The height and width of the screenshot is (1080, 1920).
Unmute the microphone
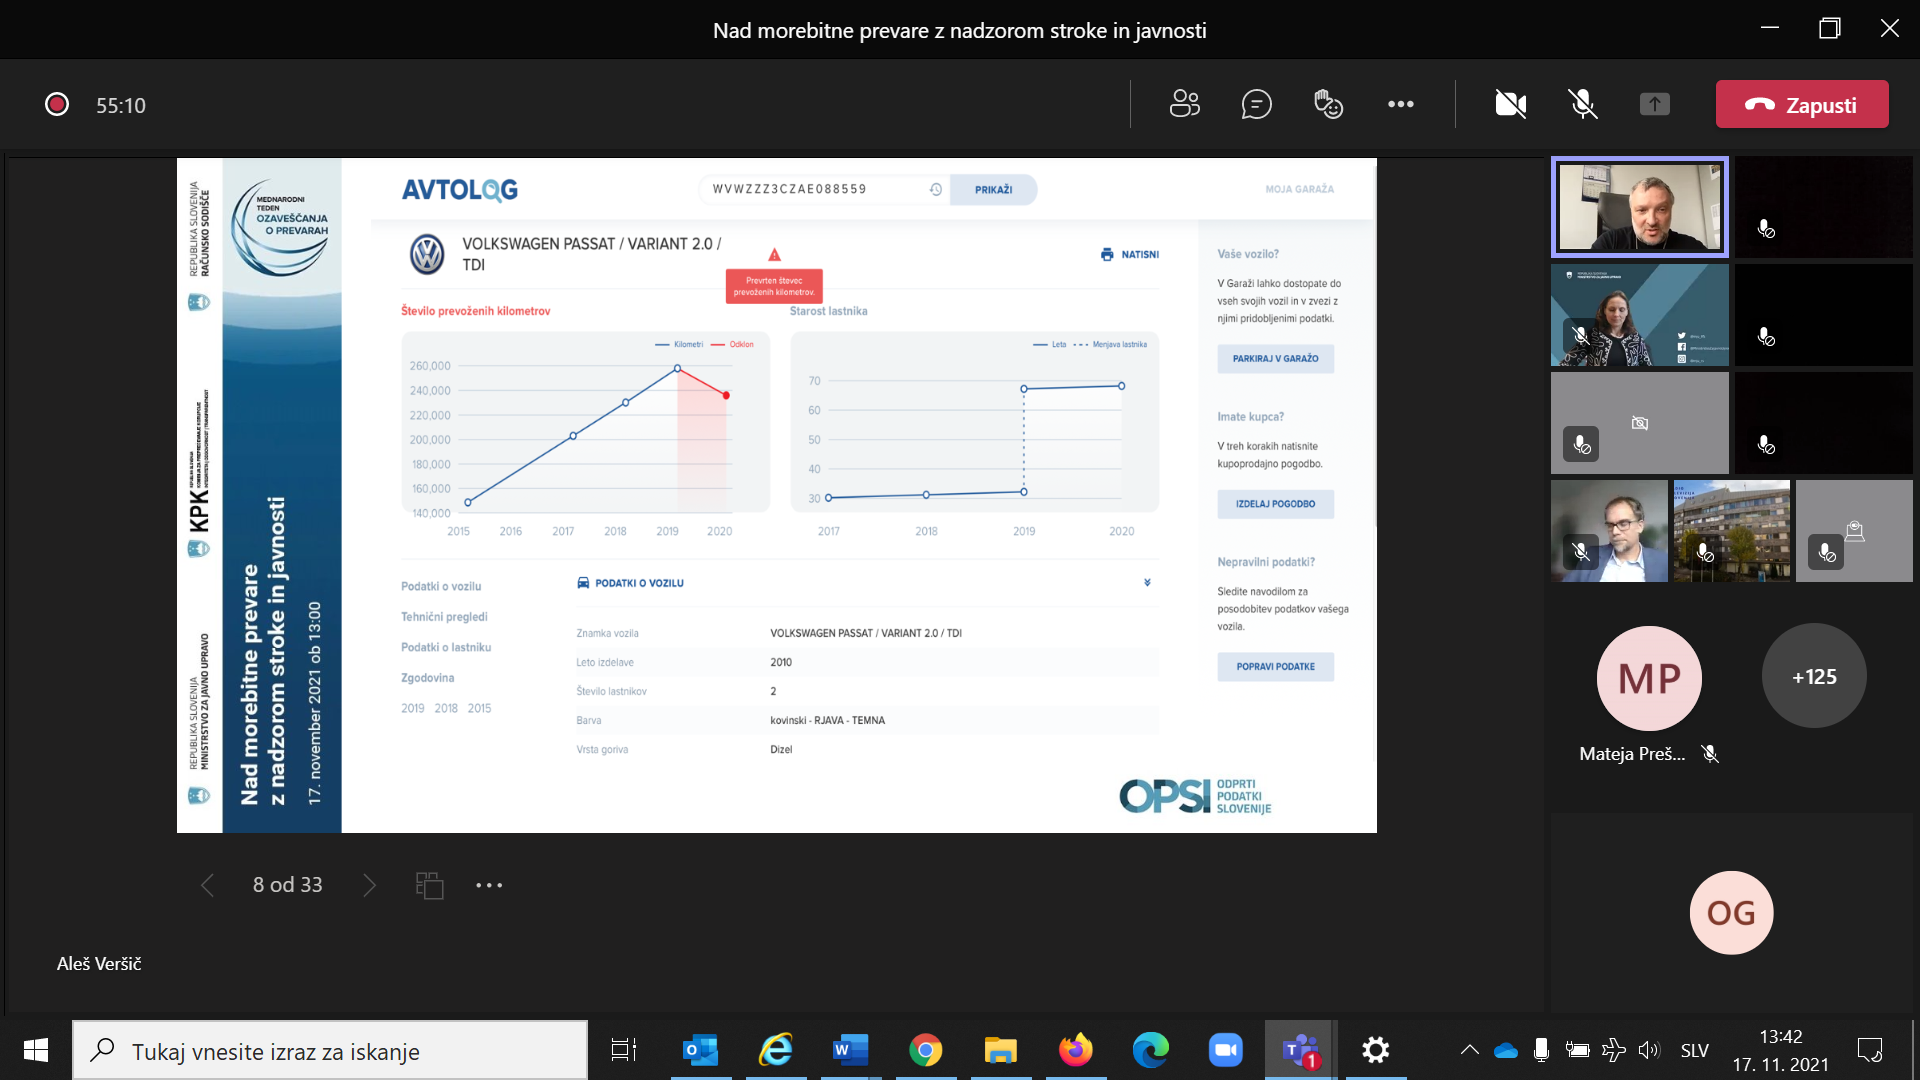click(x=1582, y=104)
